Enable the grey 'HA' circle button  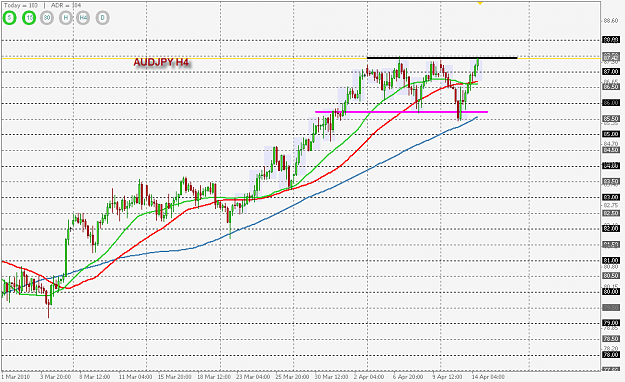click(83, 18)
